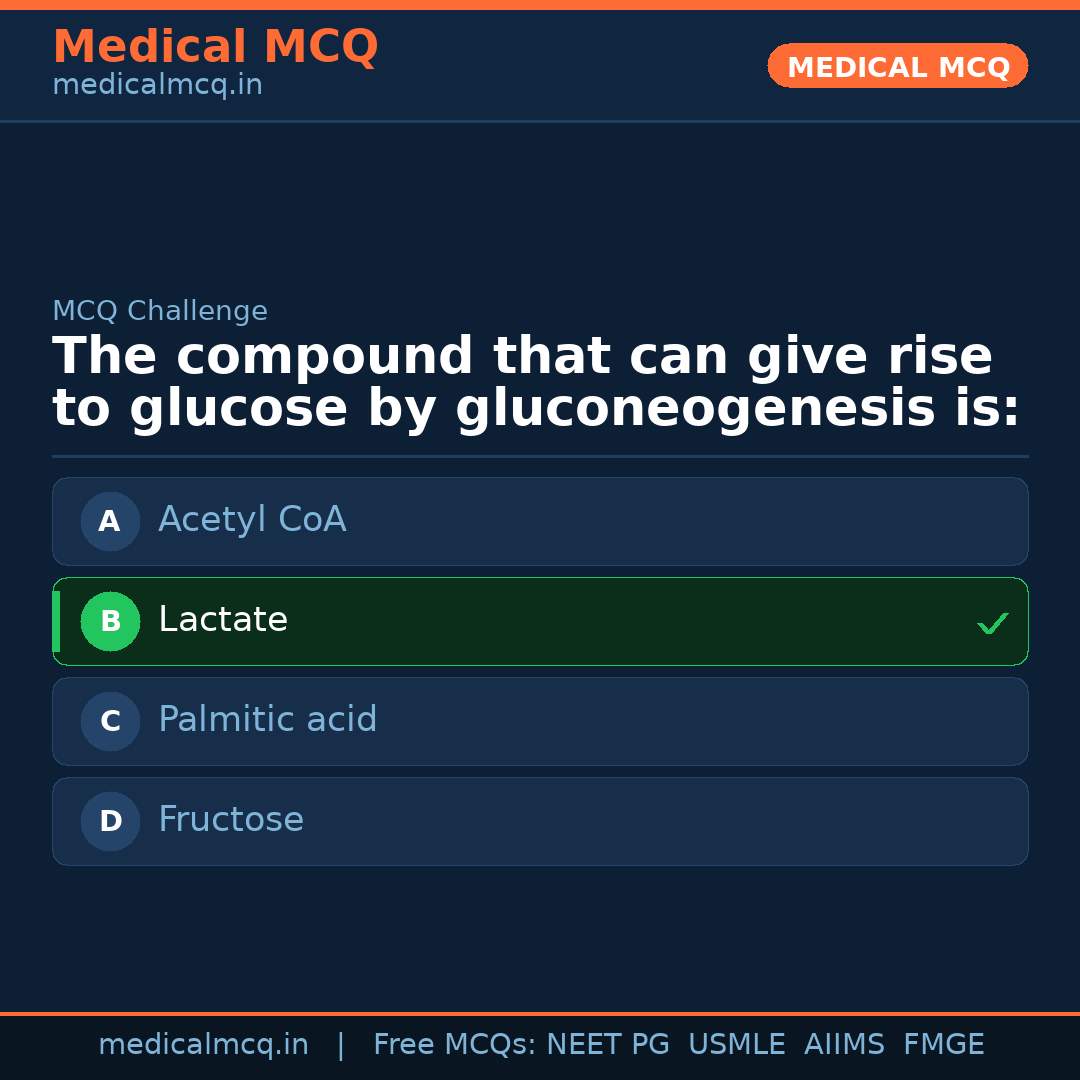The width and height of the screenshot is (1080, 1080).
Task: Select the NEET PG category
Action: coord(607,1044)
